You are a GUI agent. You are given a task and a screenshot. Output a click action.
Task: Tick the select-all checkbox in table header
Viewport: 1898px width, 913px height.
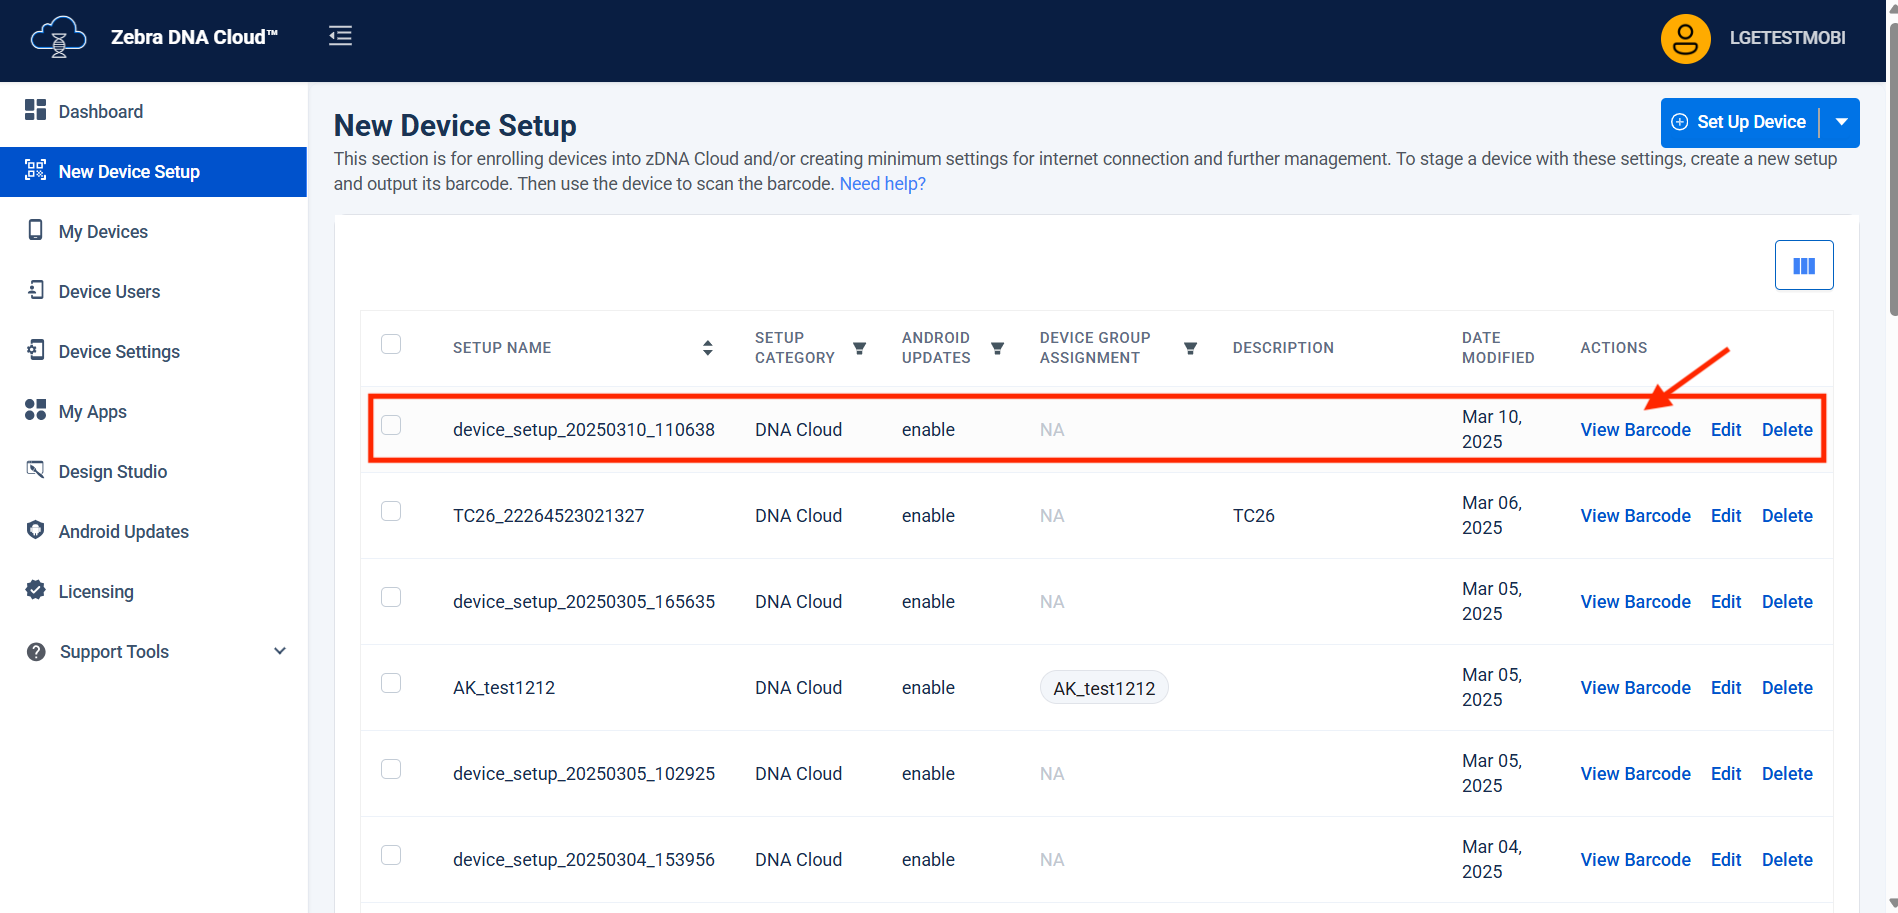click(391, 344)
